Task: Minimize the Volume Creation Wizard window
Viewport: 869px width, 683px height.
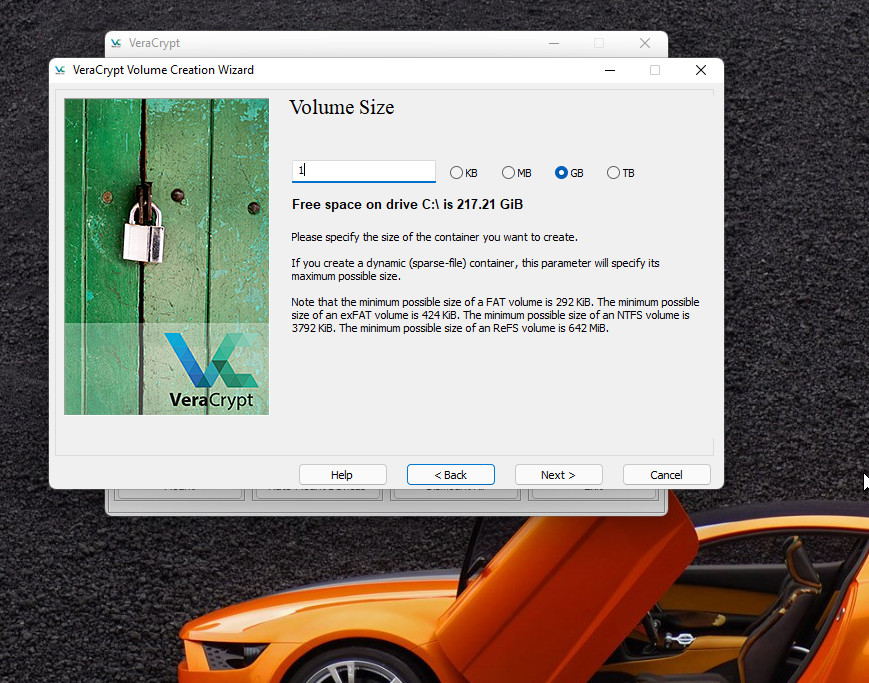Action: pos(610,70)
